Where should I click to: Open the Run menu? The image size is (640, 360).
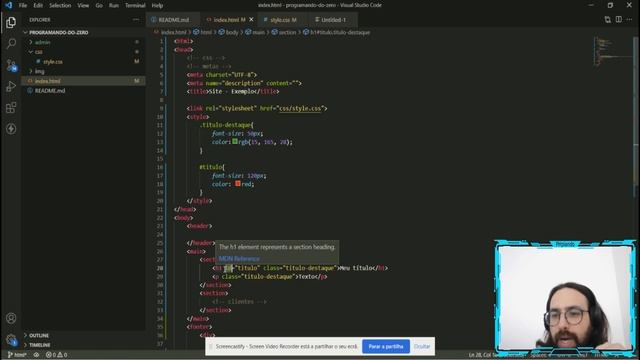pos(114,5)
